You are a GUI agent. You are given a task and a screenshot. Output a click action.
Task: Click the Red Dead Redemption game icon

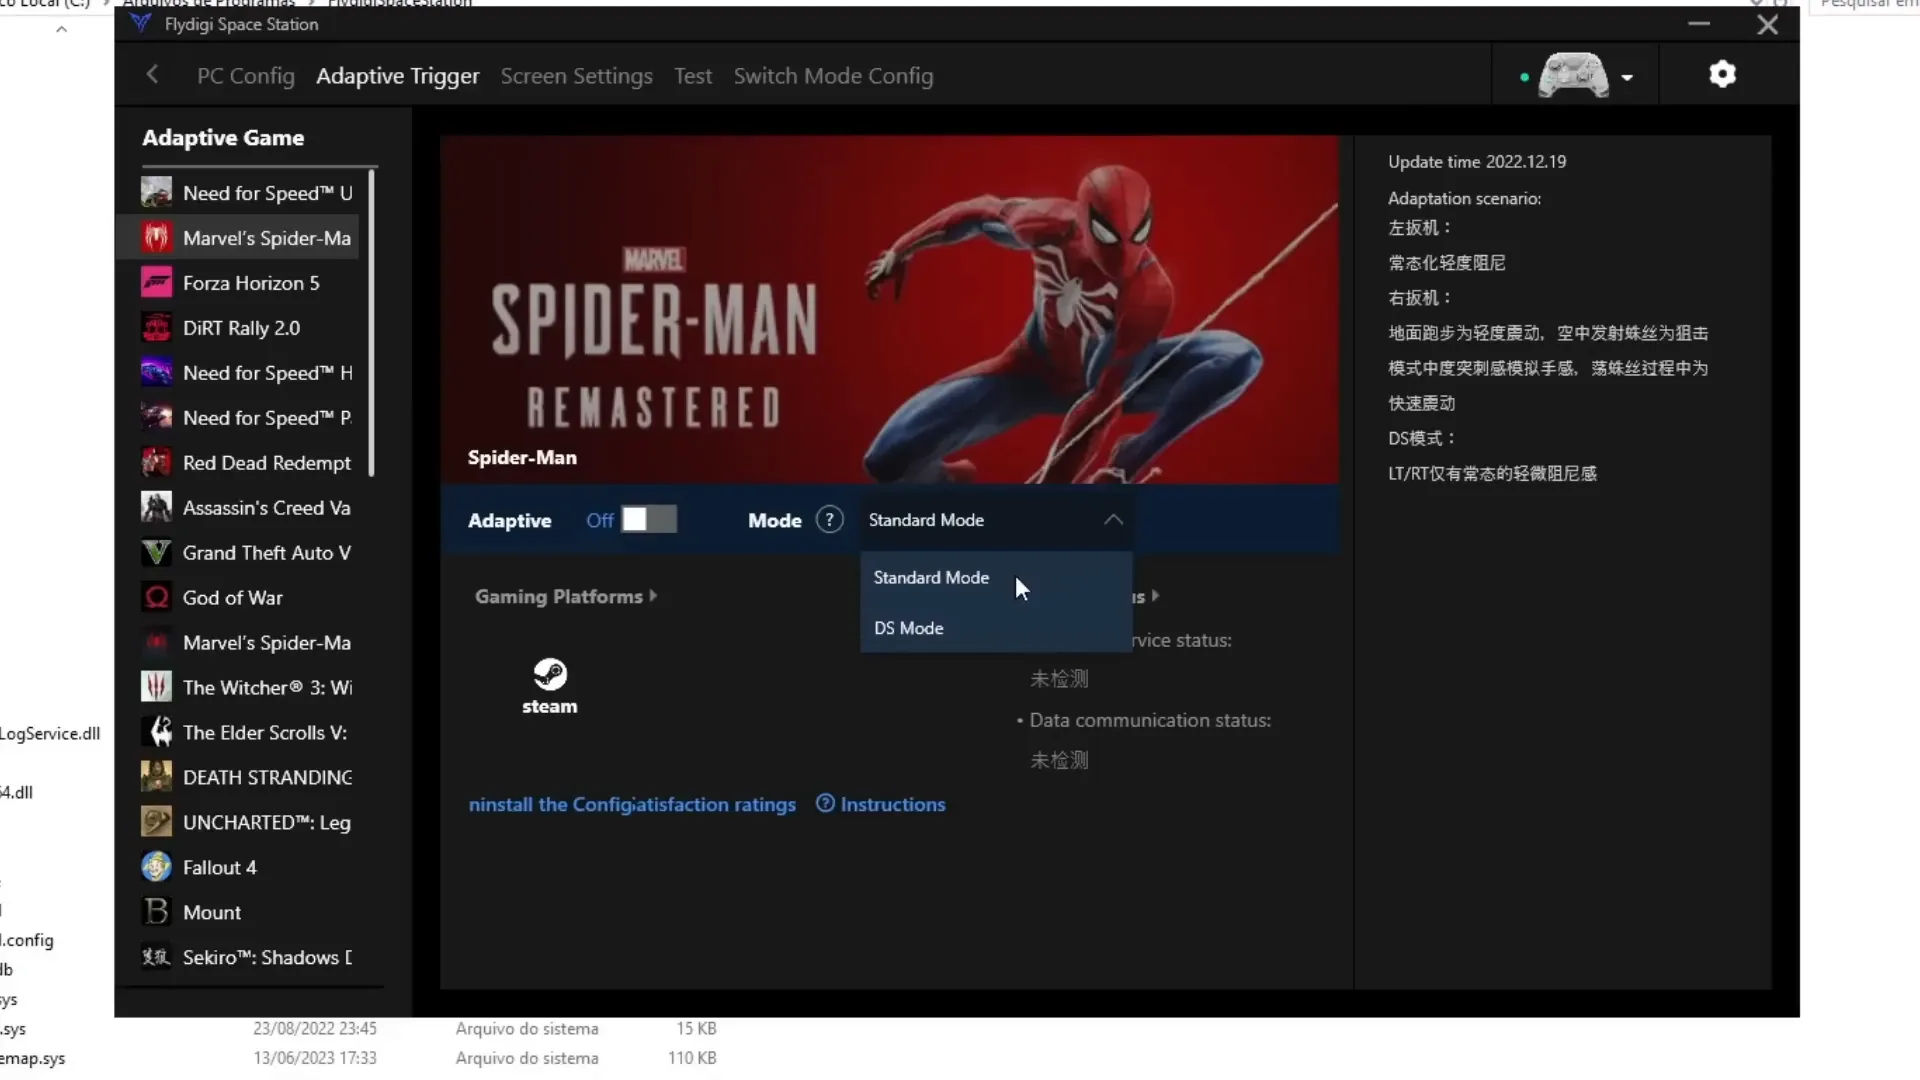pos(156,462)
